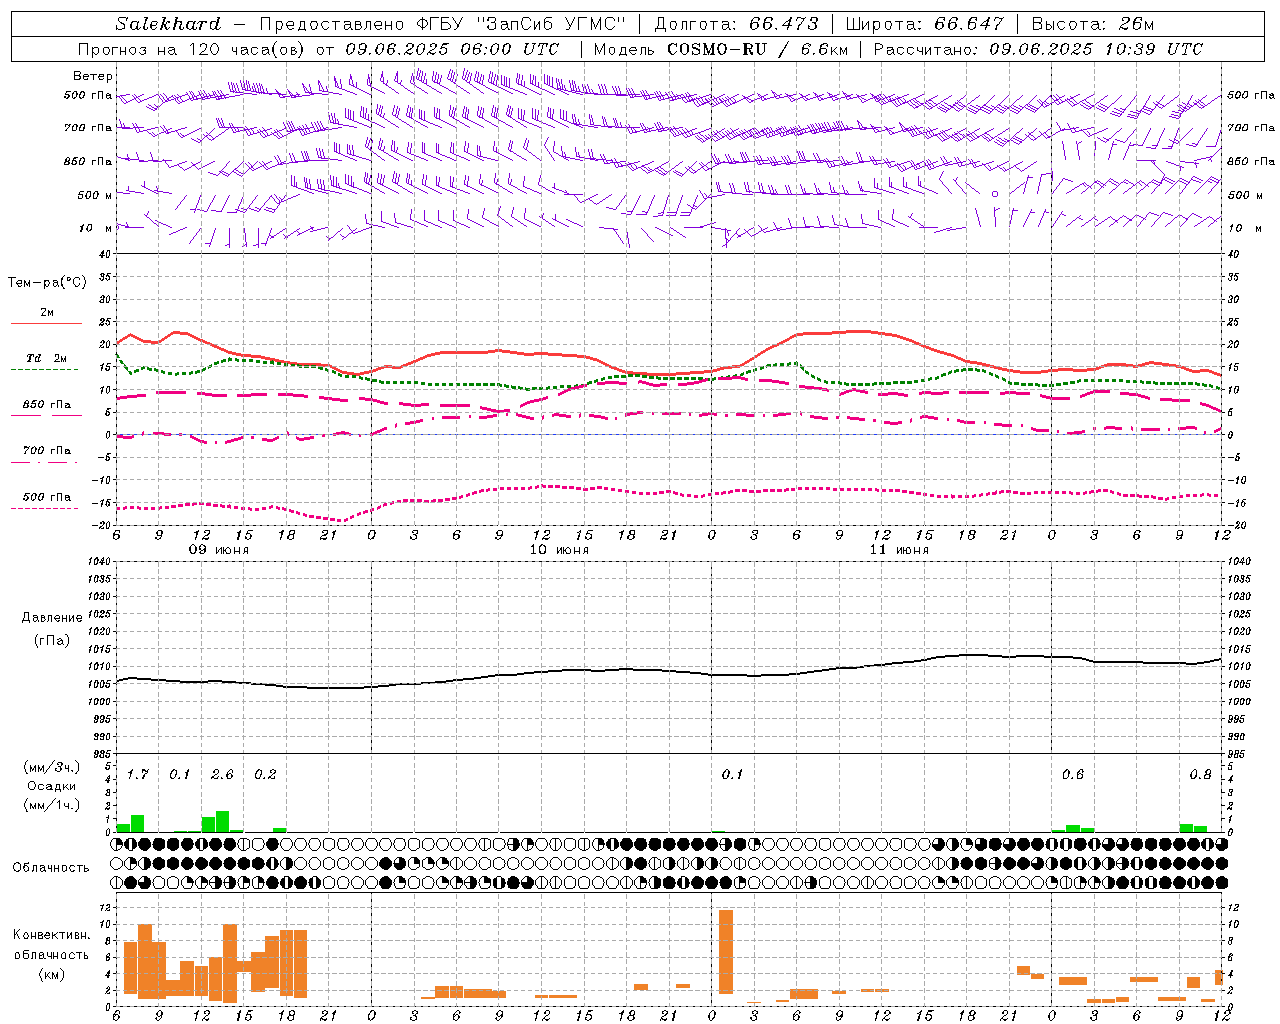Click the 10 июня date label
Image resolution: width=1280 pixels, height=1024 pixels.
coord(559,550)
